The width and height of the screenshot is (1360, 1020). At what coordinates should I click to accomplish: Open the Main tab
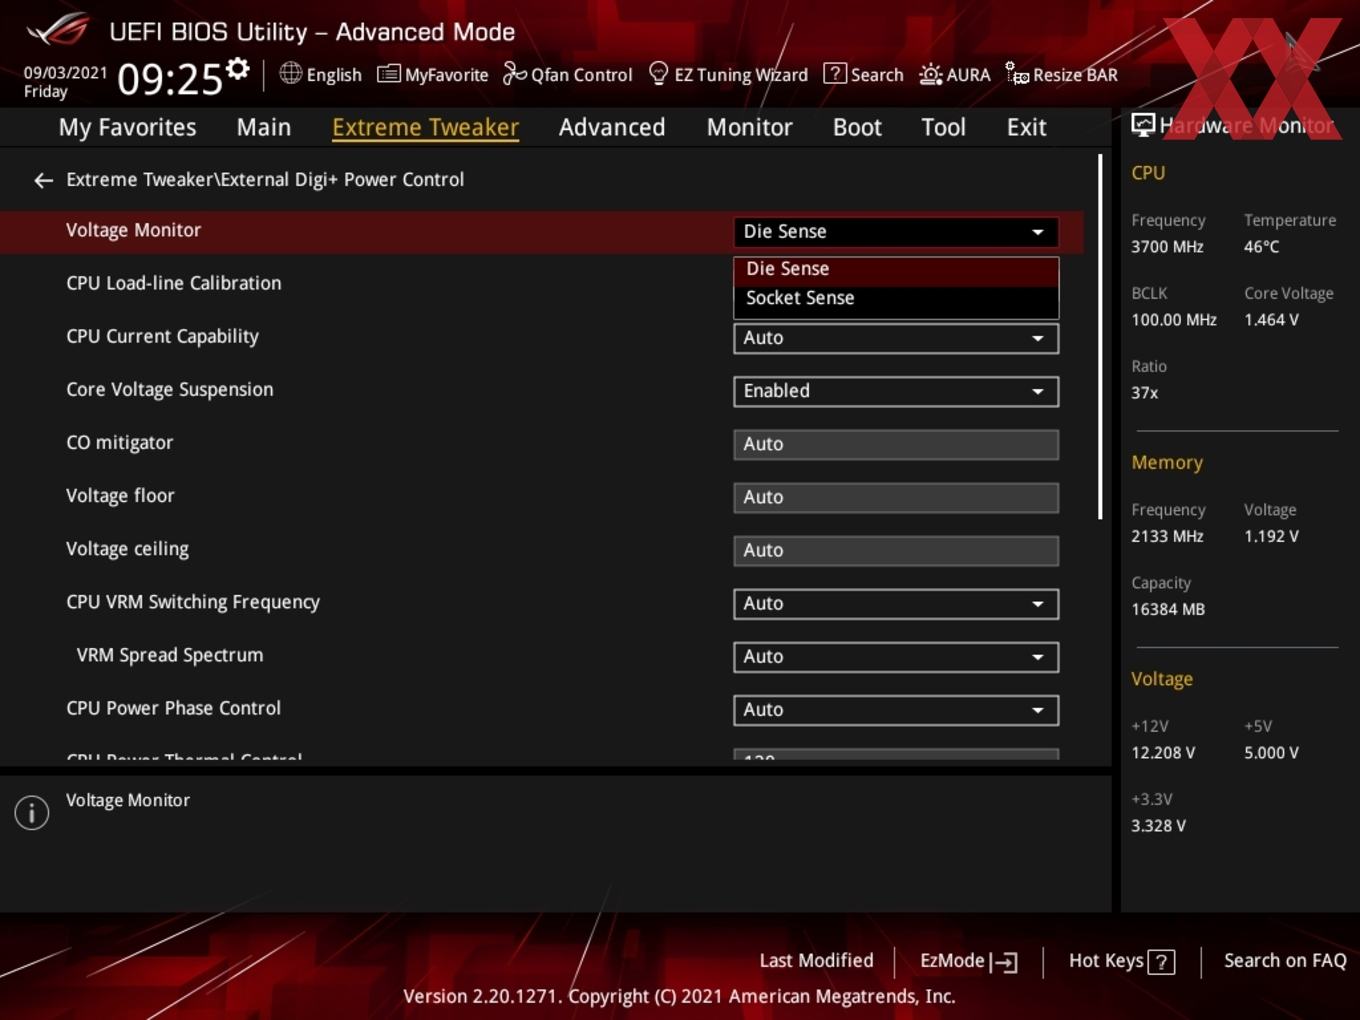264,128
